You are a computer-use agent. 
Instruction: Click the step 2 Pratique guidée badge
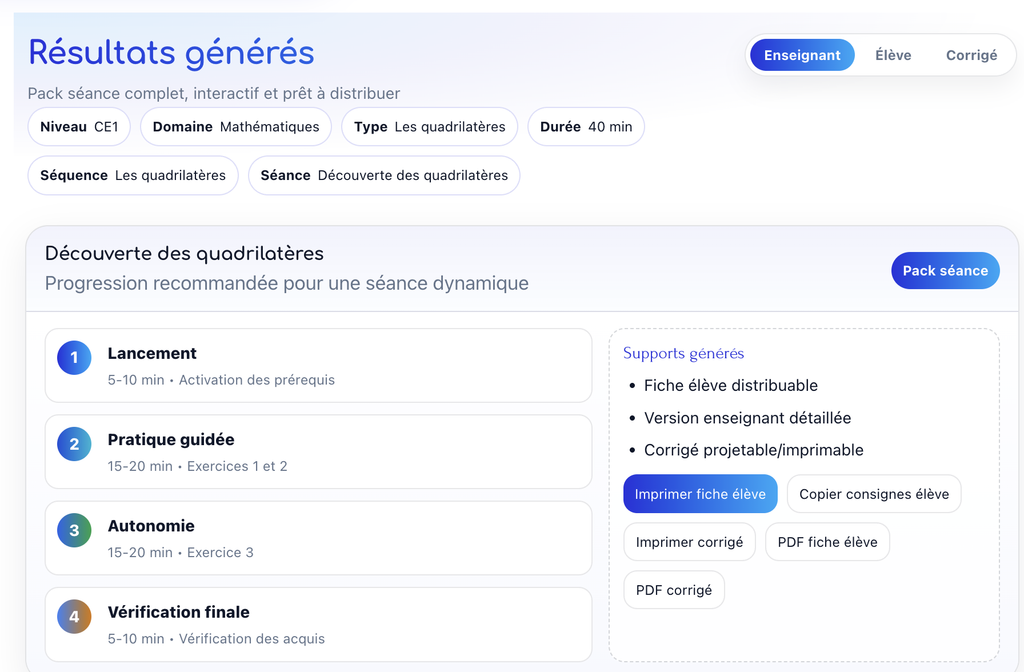74,444
